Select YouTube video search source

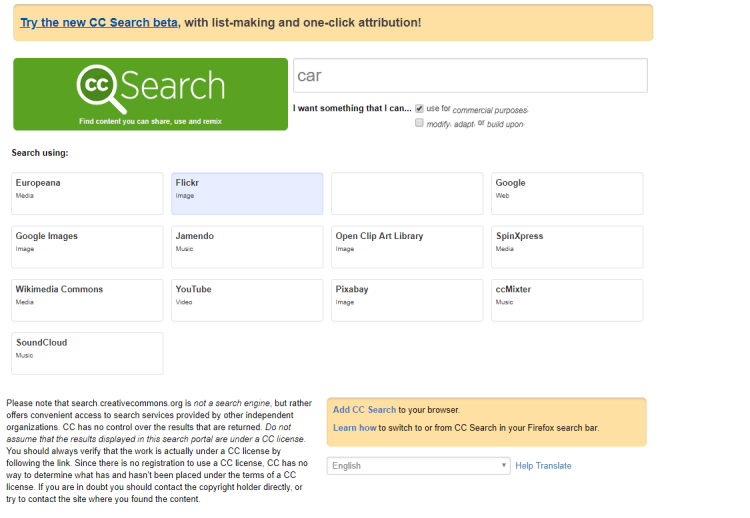click(x=247, y=299)
